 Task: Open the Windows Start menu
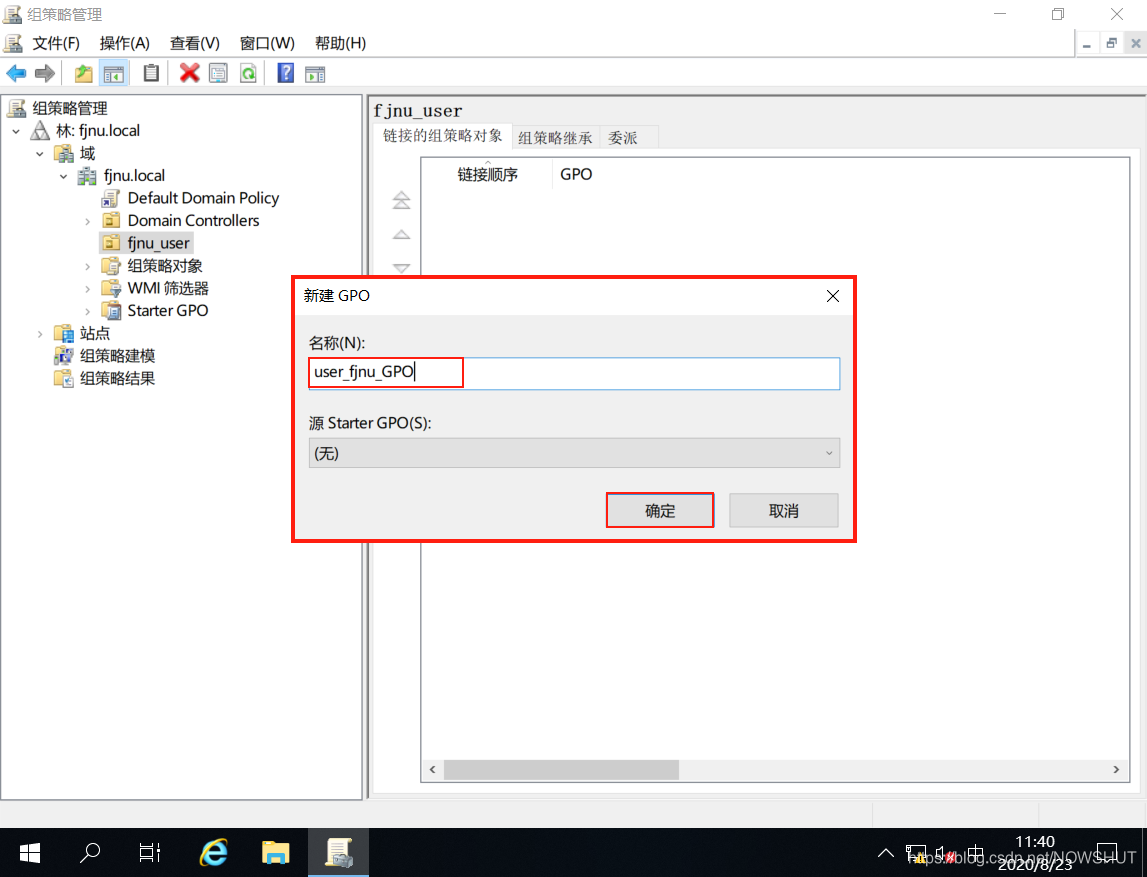click(x=29, y=853)
